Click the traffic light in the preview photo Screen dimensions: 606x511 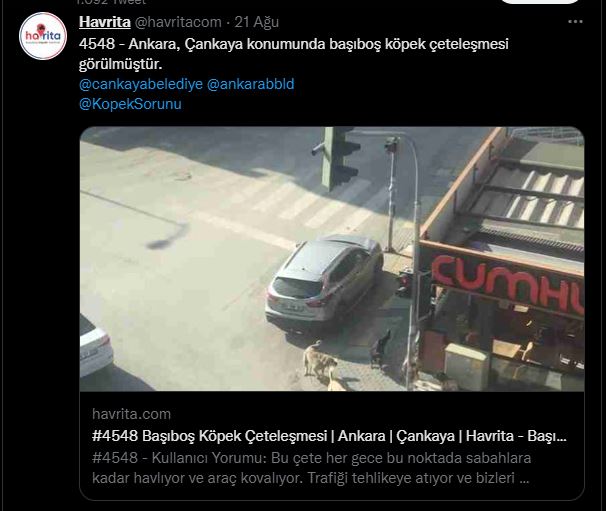tap(337, 158)
